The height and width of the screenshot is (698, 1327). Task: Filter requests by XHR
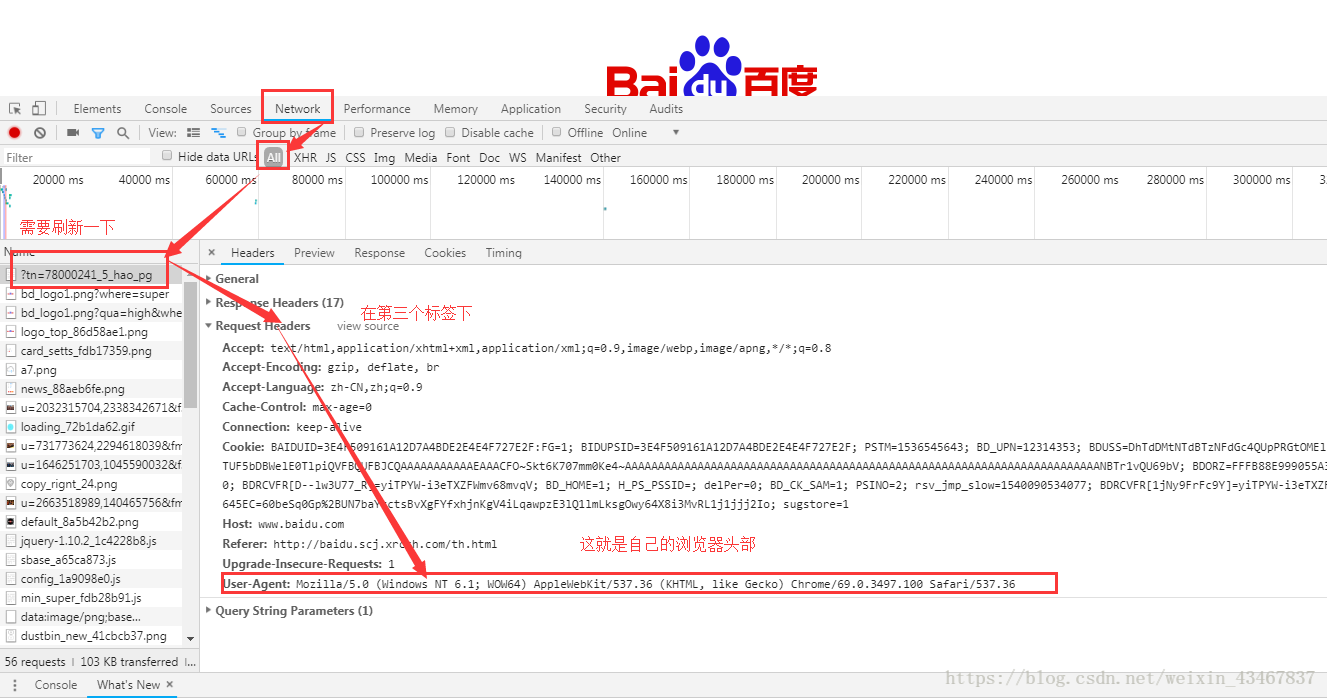point(305,158)
